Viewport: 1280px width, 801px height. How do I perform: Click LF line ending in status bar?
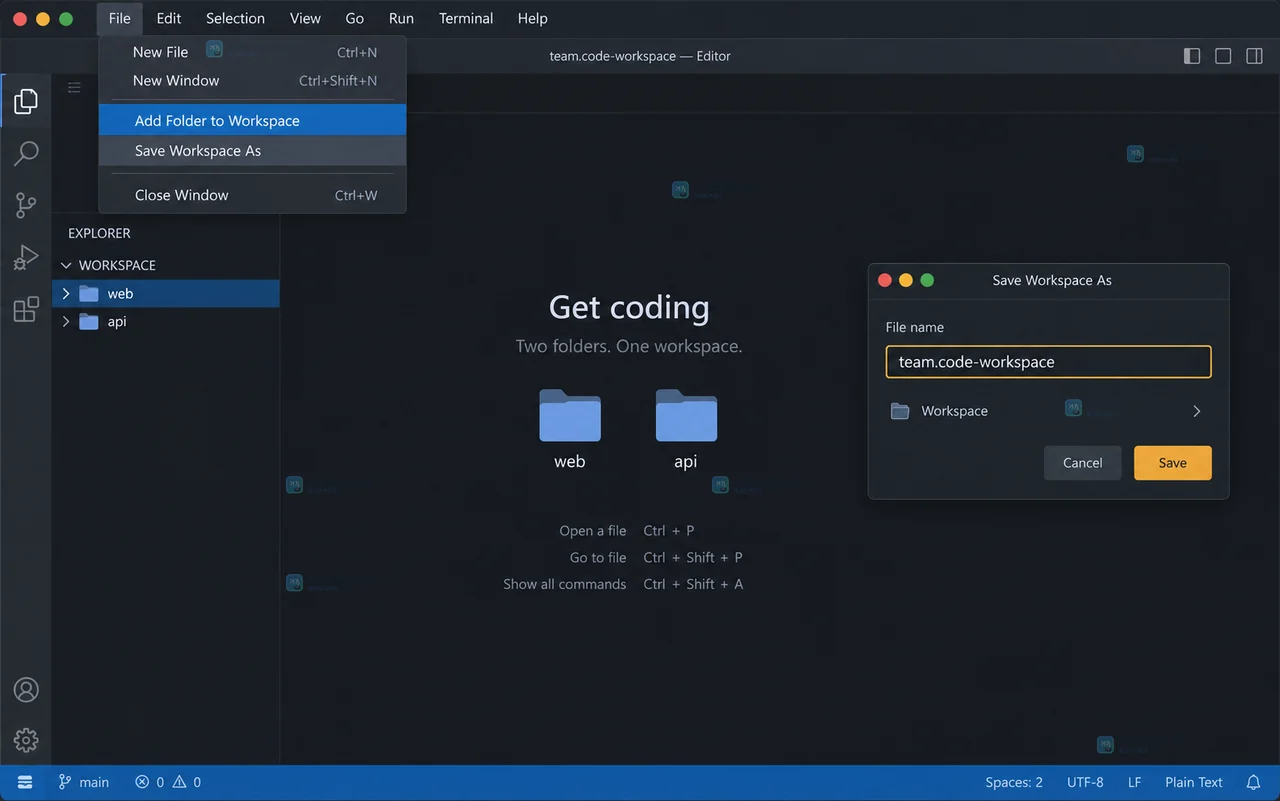pos(1135,782)
